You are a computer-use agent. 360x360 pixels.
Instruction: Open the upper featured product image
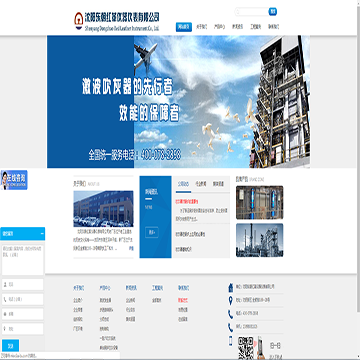coord(260,202)
